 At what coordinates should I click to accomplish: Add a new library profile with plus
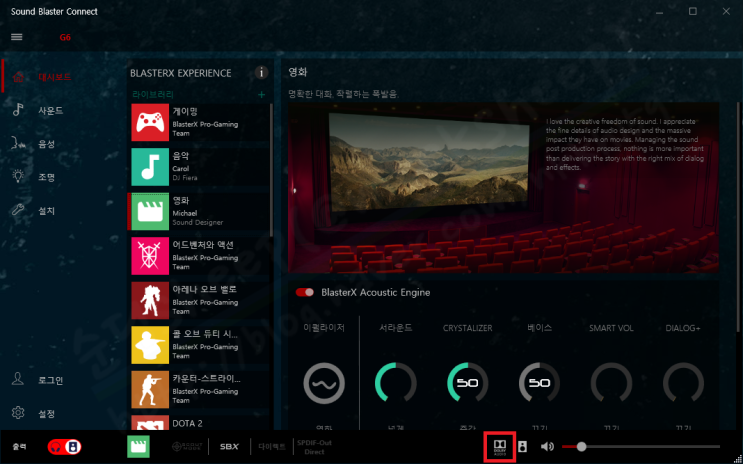(261, 95)
